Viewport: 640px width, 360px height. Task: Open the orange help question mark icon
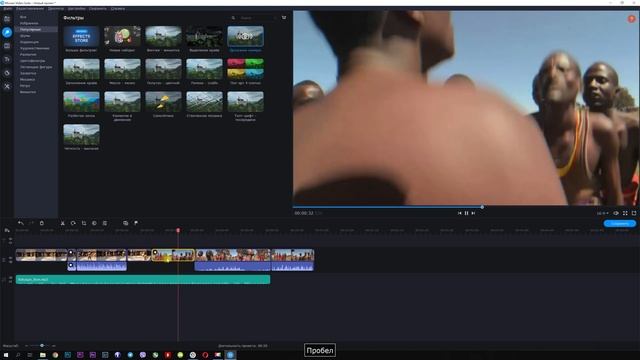(x=631, y=19)
